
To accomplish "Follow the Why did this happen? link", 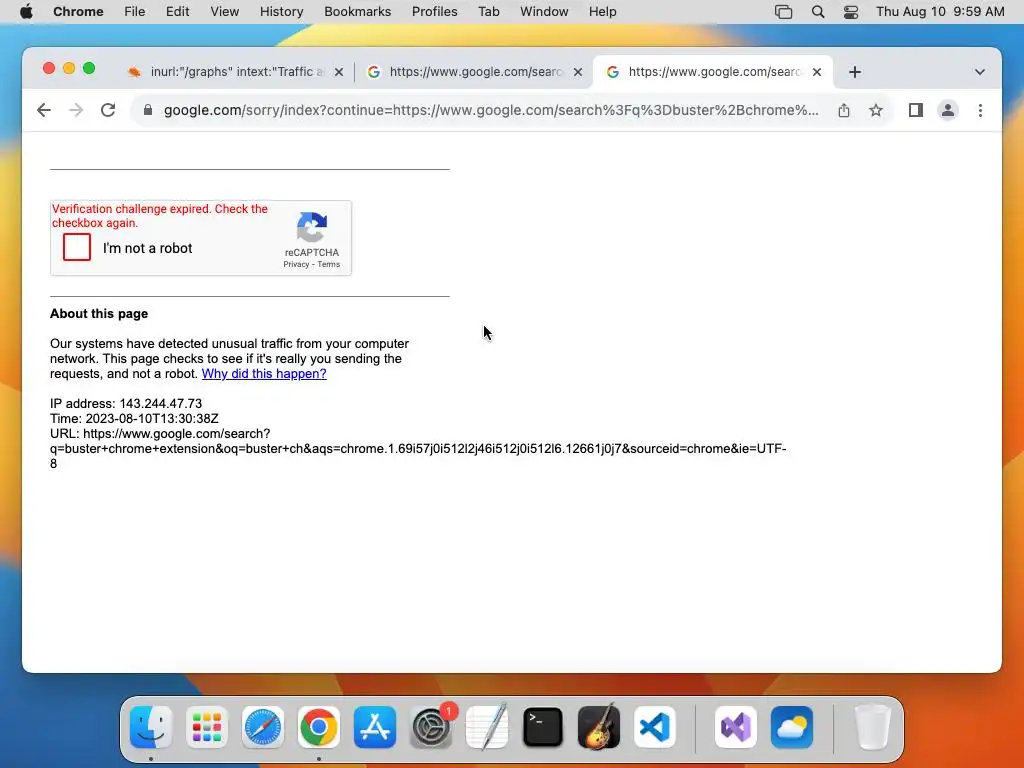I will [x=264, y=374].
